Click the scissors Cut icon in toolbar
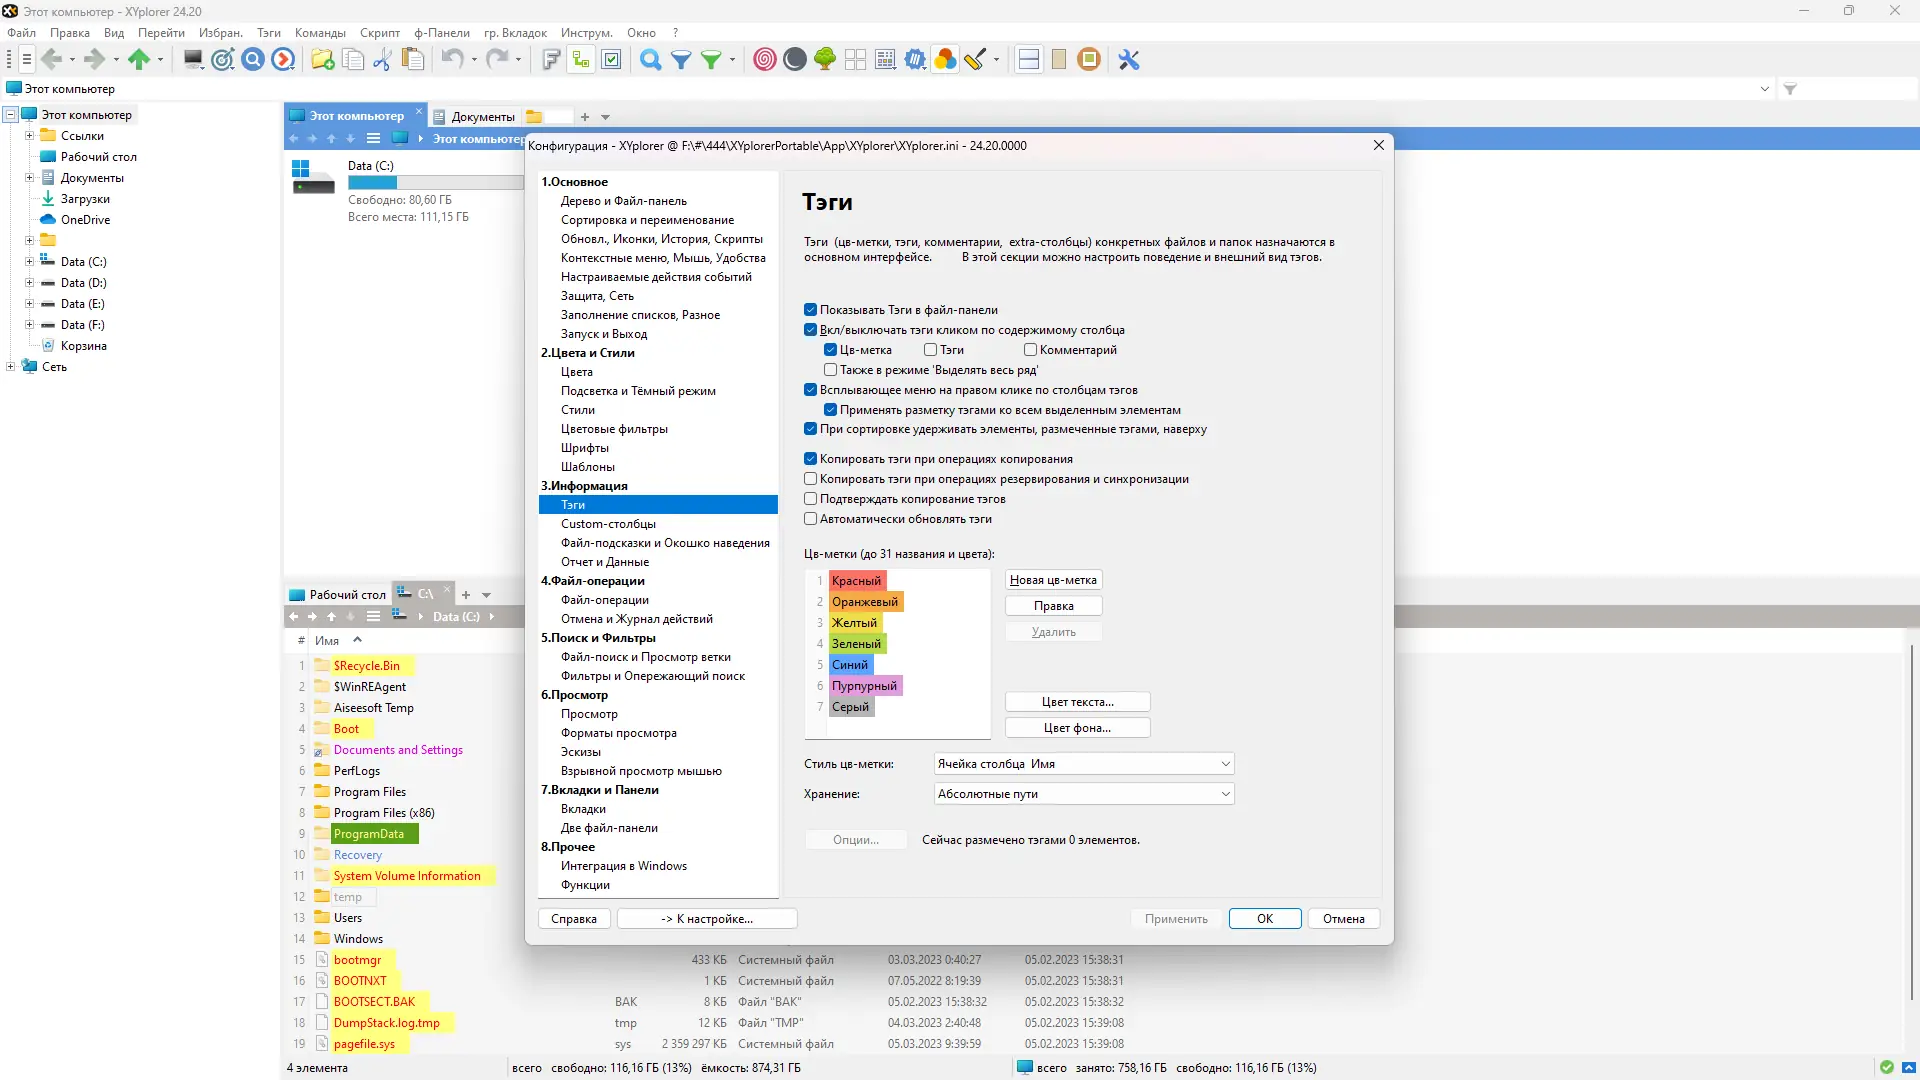Viewport: 1920px width, 1080px height. (382, 60)
